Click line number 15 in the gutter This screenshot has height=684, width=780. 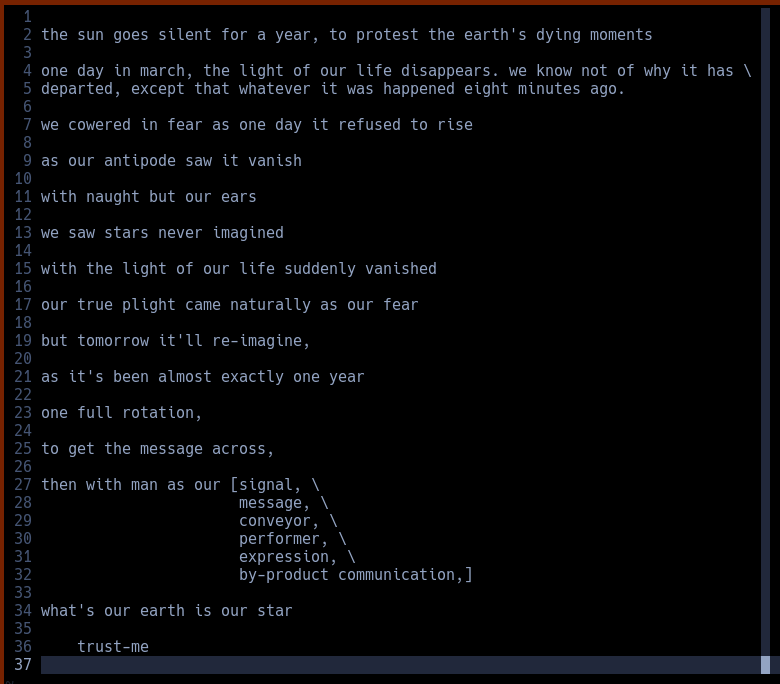pyautogui.click(x=23, y=269)
